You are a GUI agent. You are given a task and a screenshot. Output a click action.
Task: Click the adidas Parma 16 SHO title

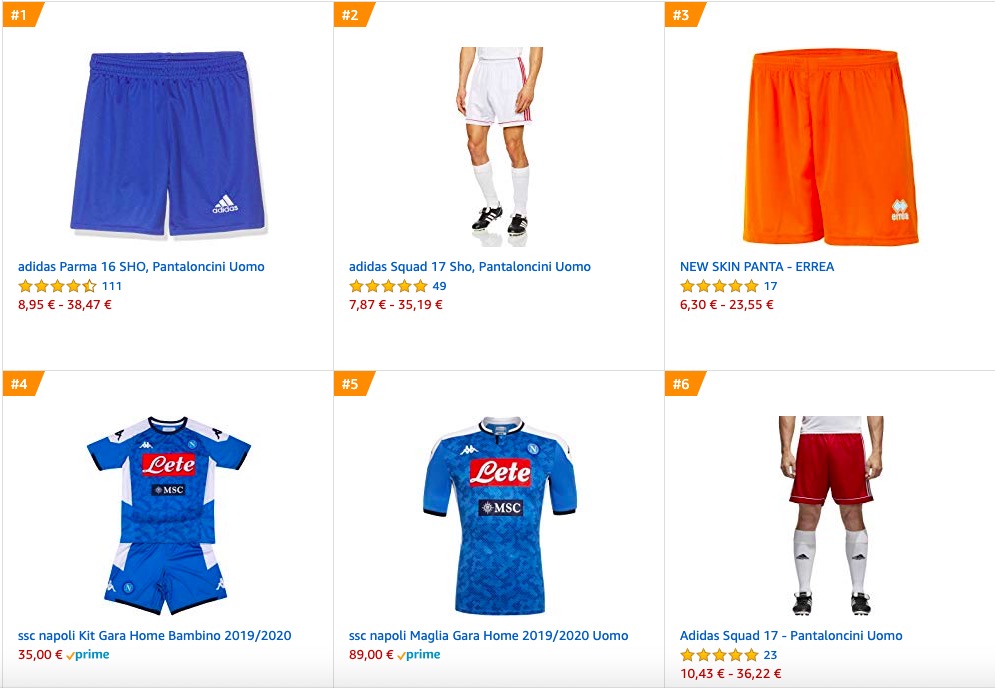141,267
